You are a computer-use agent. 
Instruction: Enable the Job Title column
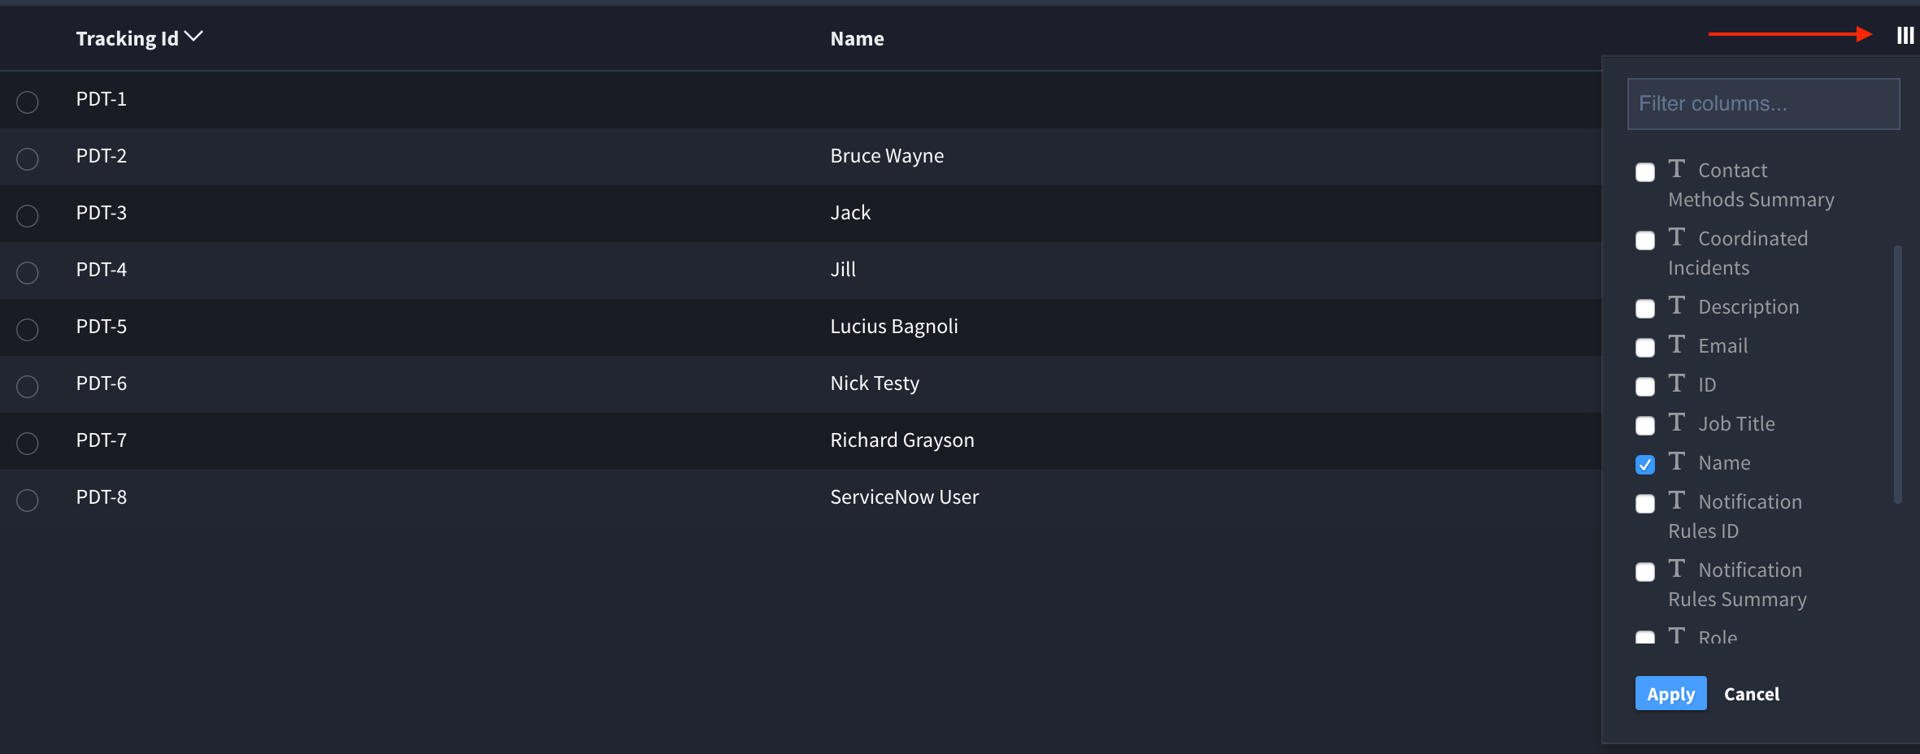[1645, 425]
